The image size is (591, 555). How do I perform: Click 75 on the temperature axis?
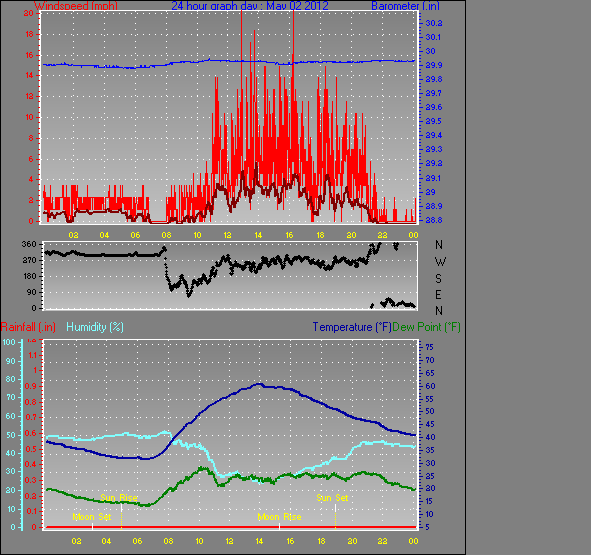tap(430, 347)
